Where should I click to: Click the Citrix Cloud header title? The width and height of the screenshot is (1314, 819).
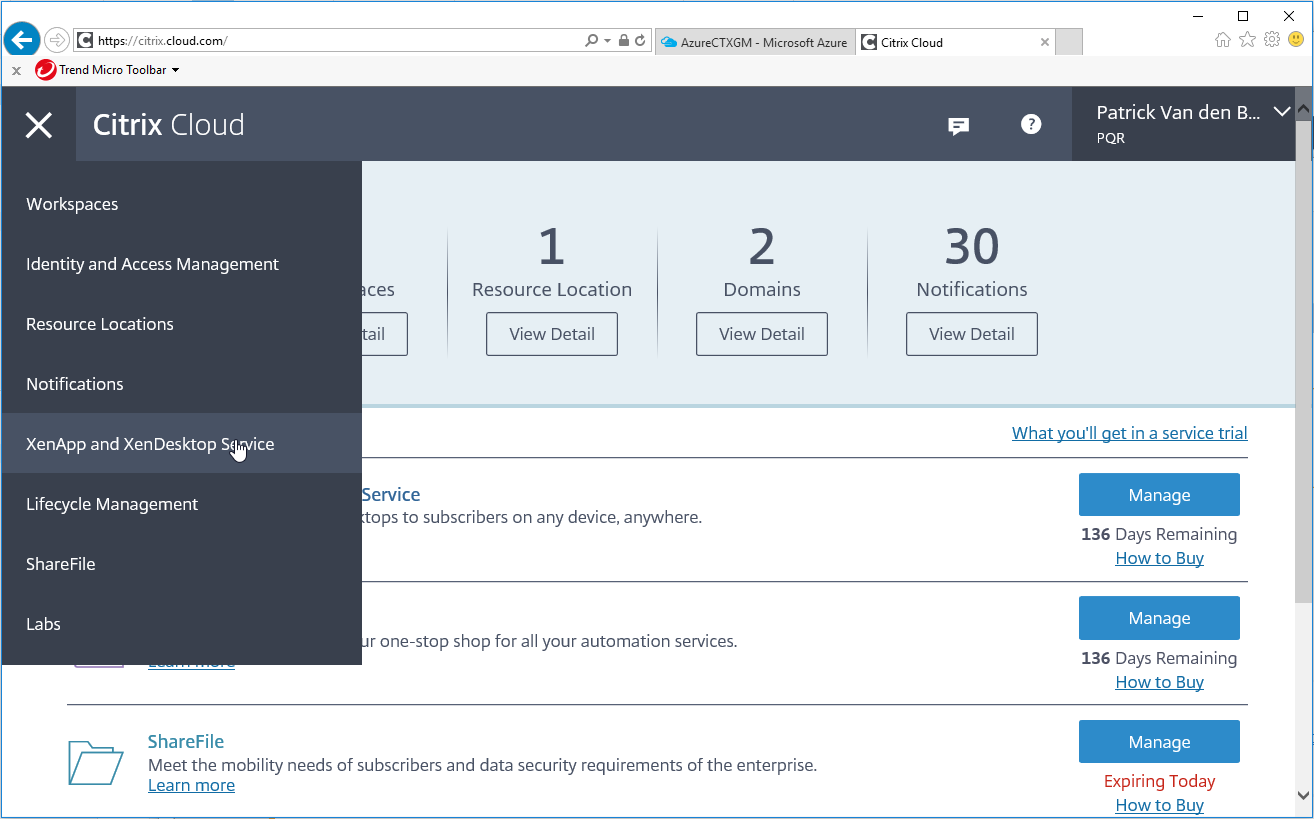pos(168,124)
